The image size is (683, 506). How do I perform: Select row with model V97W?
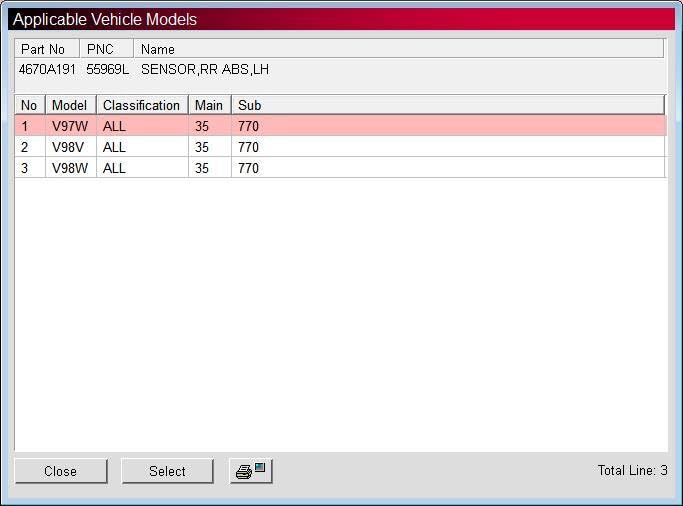[x=340, y=126]
